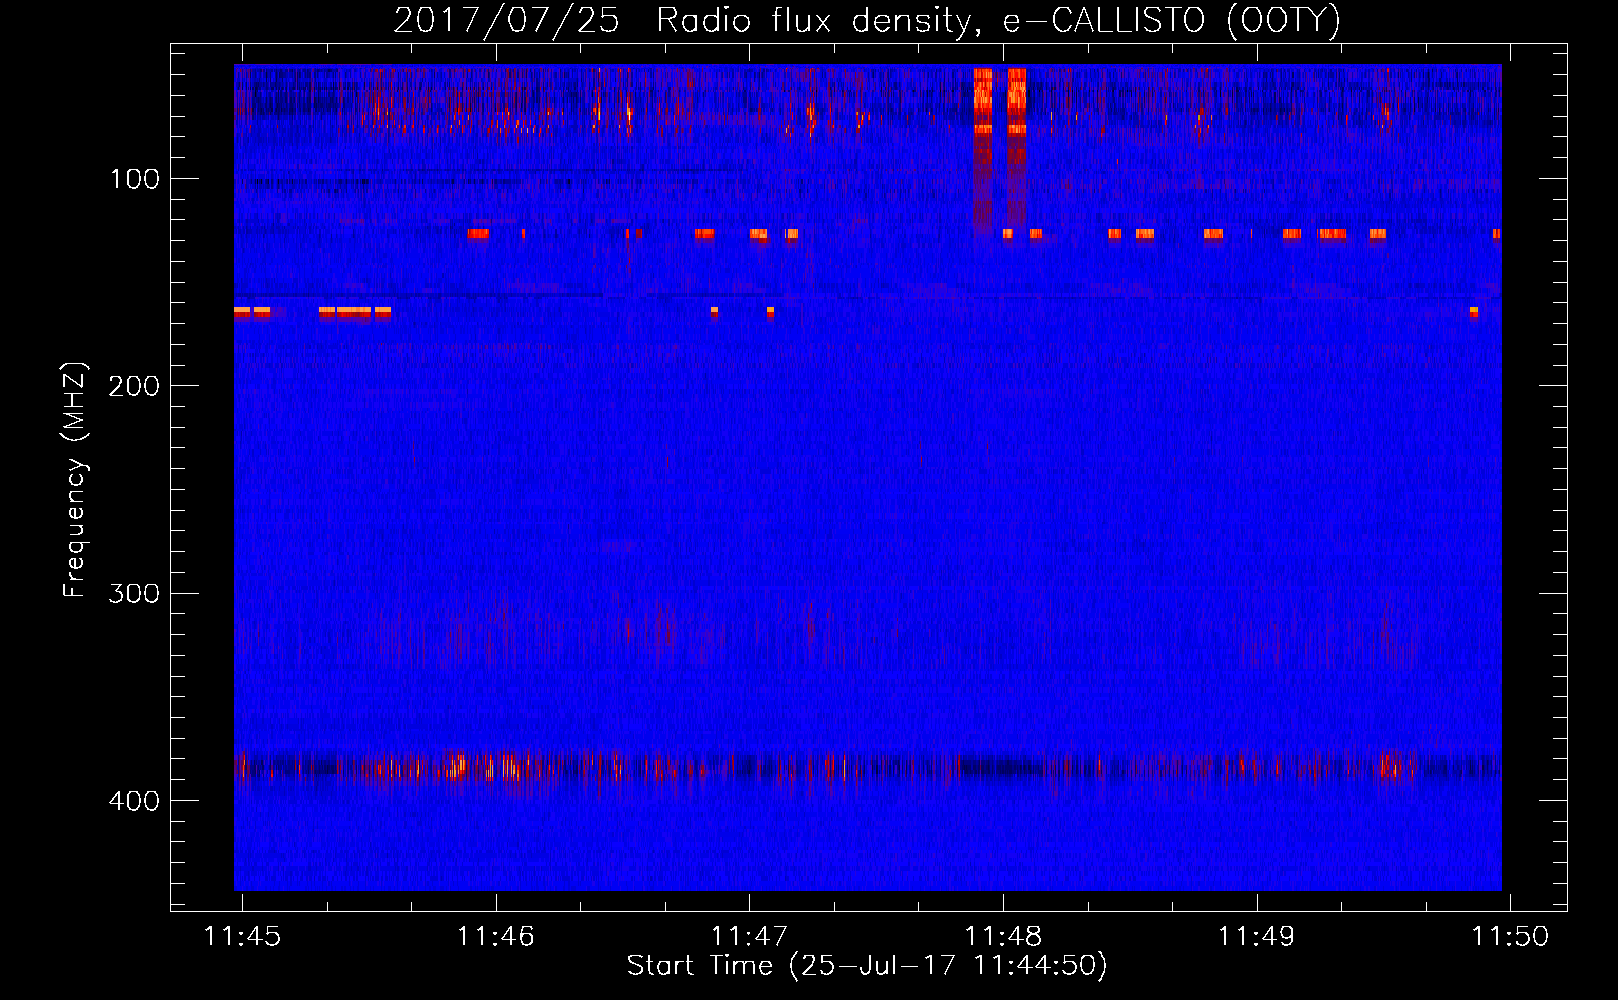Image resolution: width=1618 pixels, height=1000 pixels.
Task: Click the 200 frequency tick label
Action: pyautogui.click(x=134, y=386)
